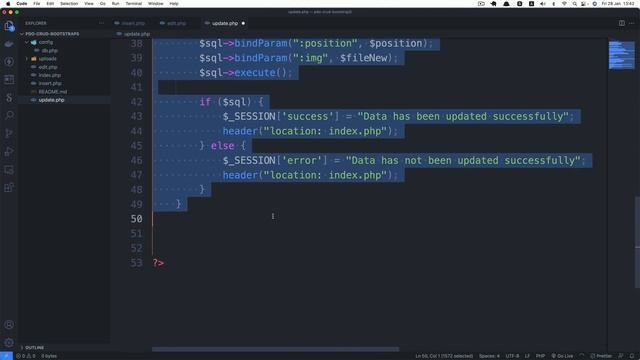
Task: Place cursor on empty line 51
Action: [x=380, y=233]
